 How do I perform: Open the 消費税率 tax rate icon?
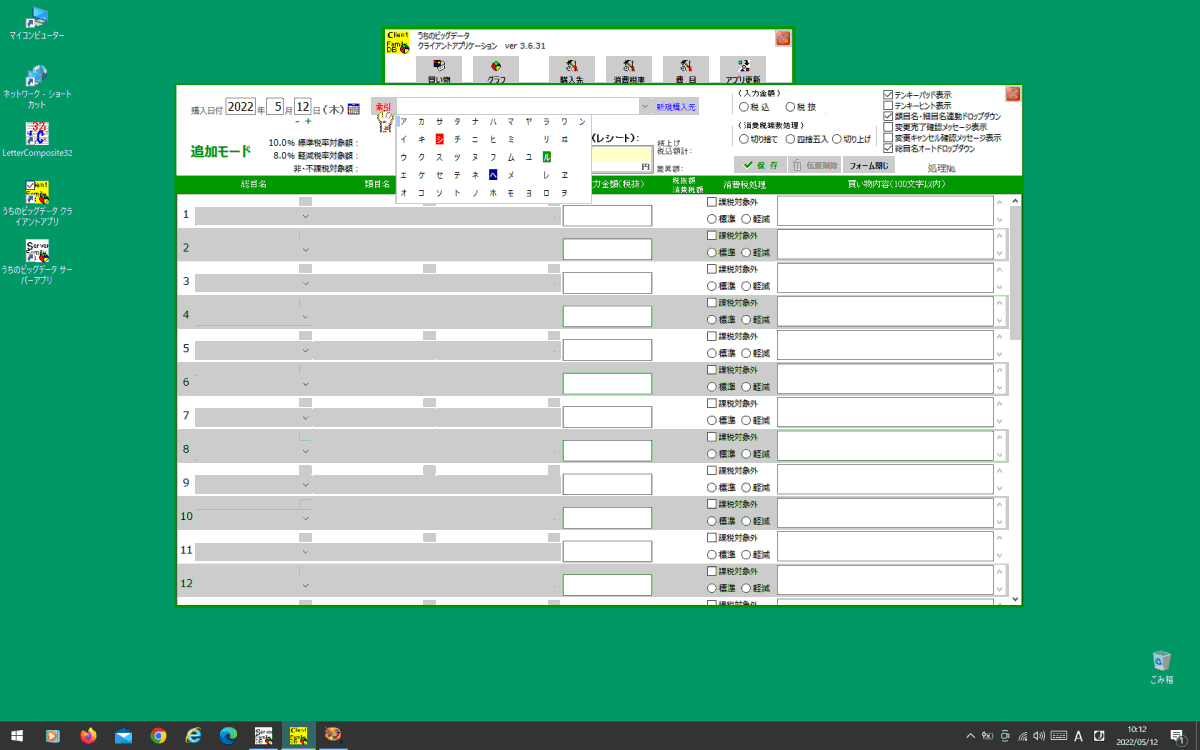[x=629, y=69]
